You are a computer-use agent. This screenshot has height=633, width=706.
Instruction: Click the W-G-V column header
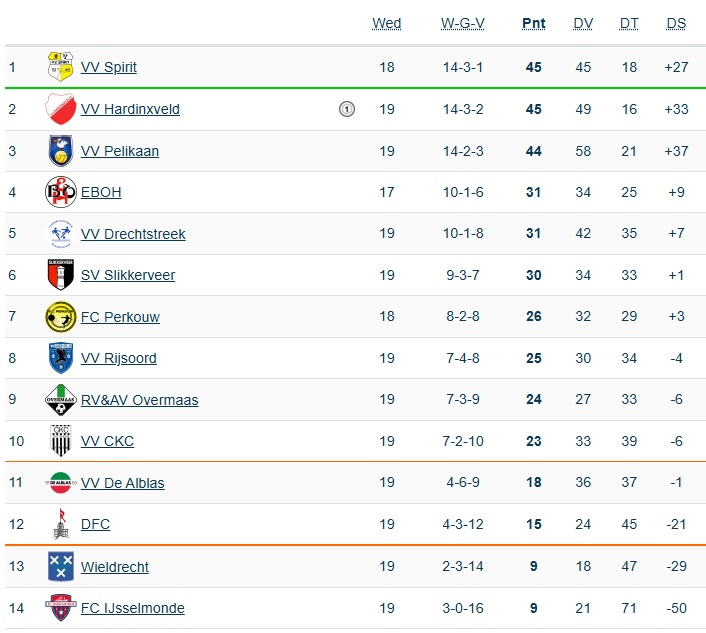point(463,24)
